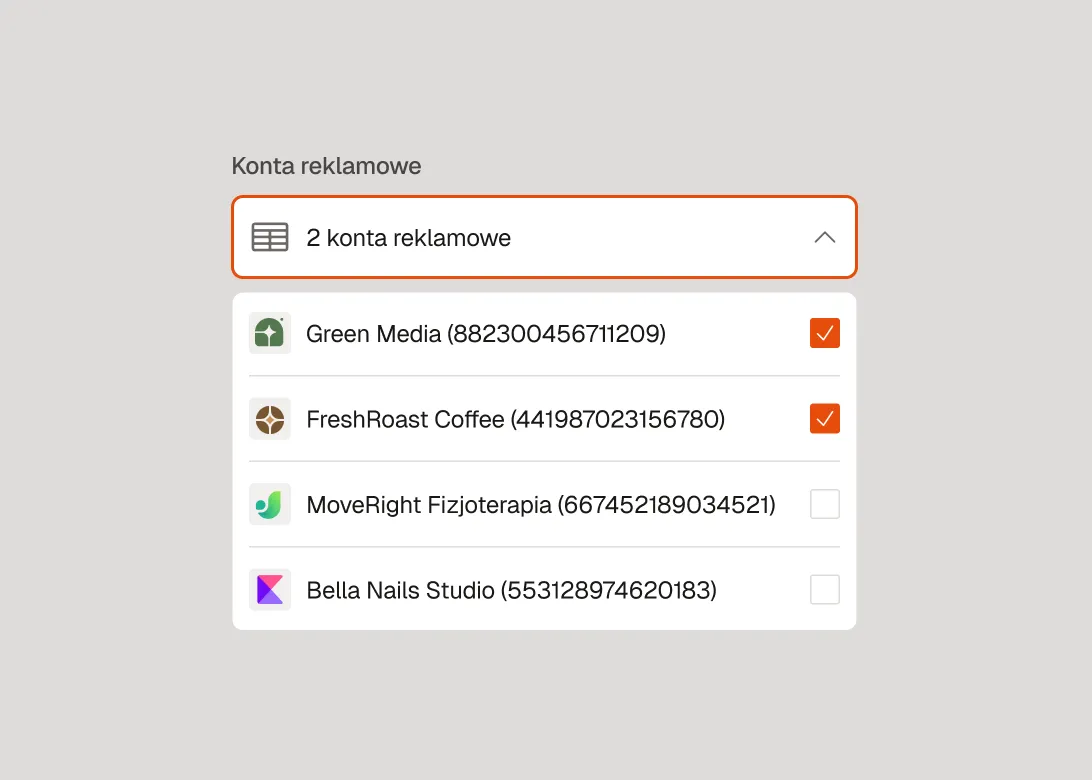This screenshot has width=1092, height=780.
Task: Uncheck the Green Media checkbox
Action: (824, 332)
